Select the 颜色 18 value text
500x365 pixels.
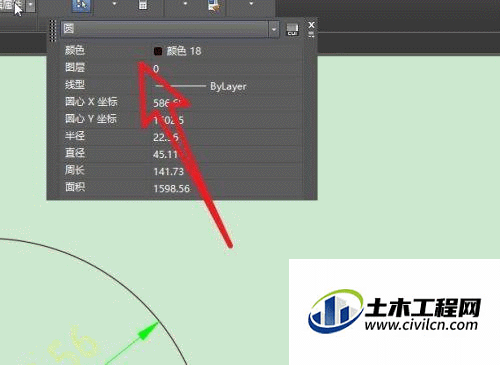(x=184, y=51)
